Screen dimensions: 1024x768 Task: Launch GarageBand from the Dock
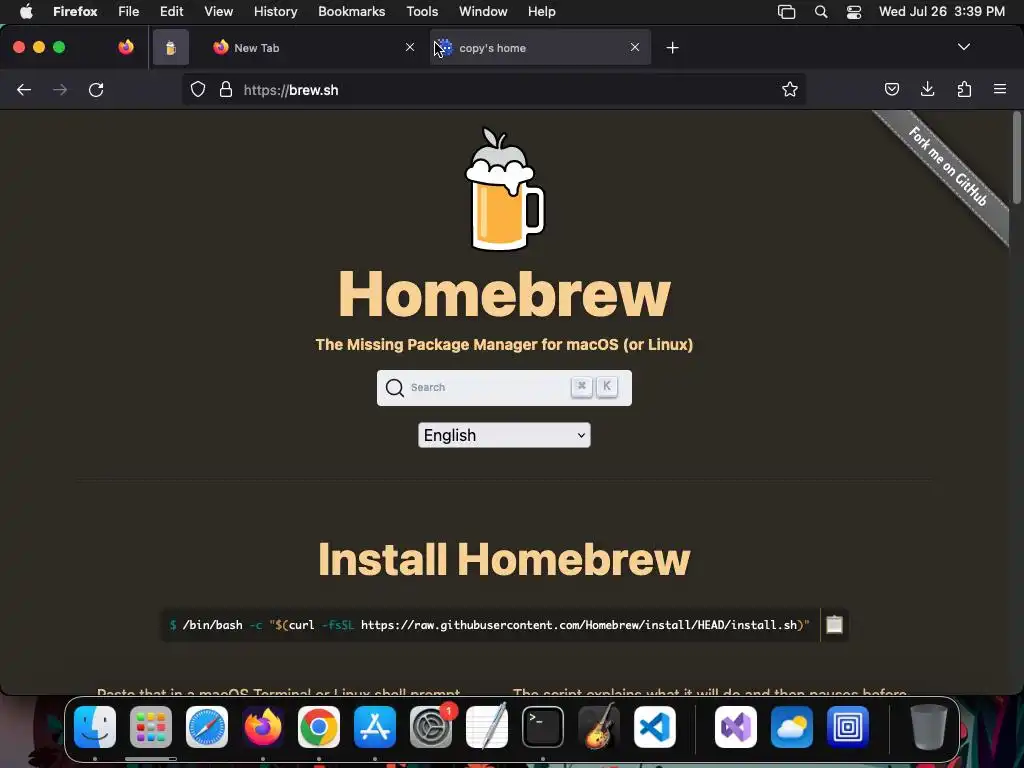(599, 727)
